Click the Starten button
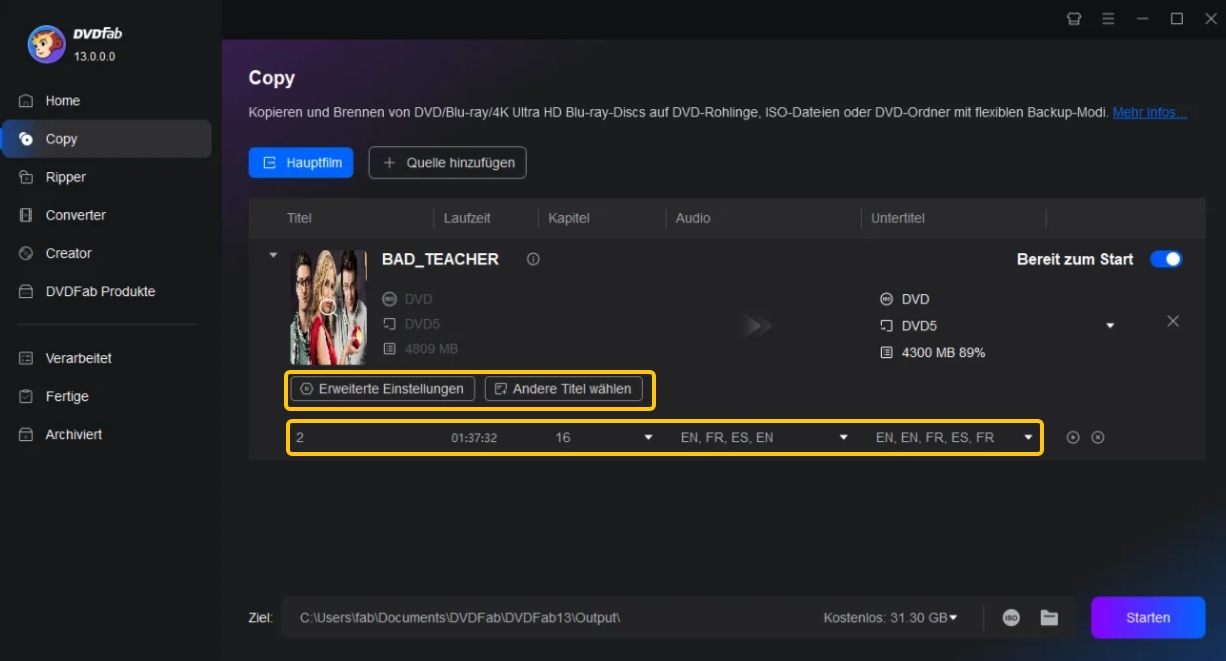The width and height of the screenshot is (1226, 661). [1148, 618]
